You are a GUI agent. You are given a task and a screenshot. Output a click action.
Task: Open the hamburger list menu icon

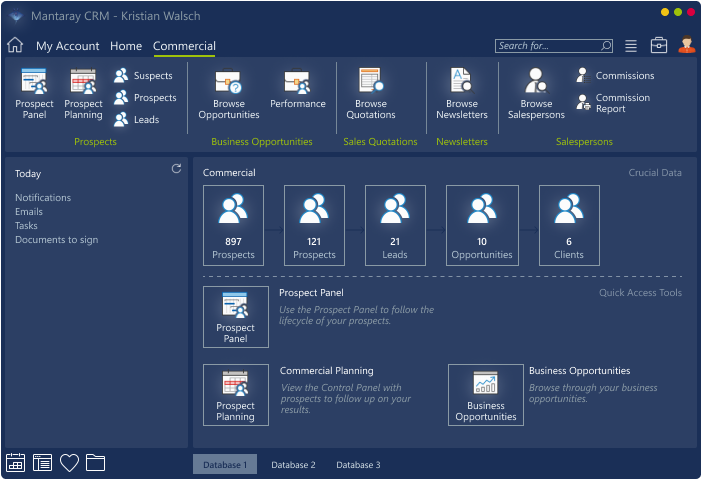coord(631,46)
